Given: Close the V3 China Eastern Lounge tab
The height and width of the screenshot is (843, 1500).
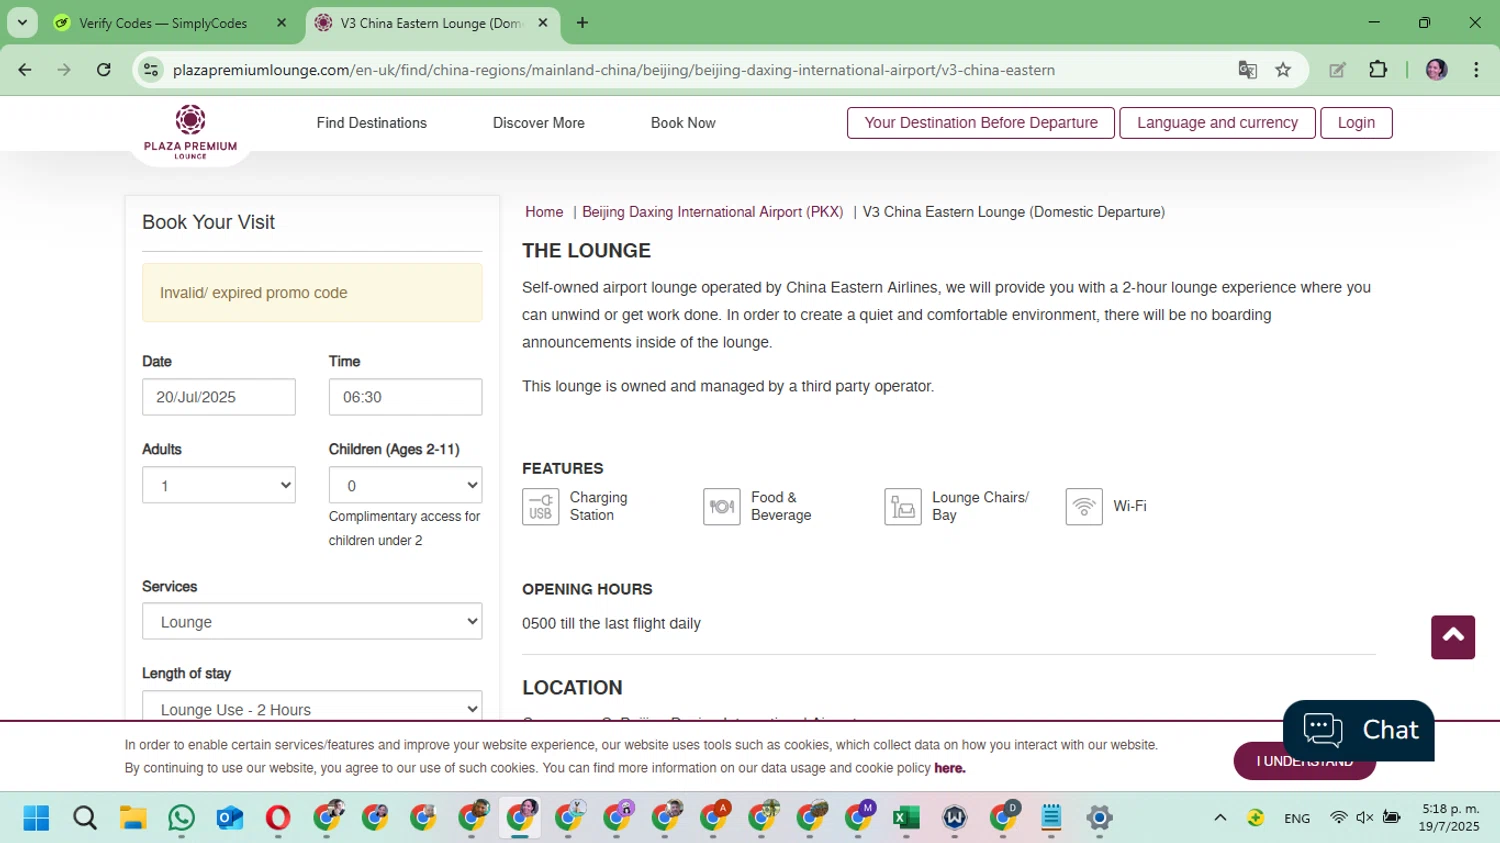Looking at the screenshot, I should click(543, 23).
